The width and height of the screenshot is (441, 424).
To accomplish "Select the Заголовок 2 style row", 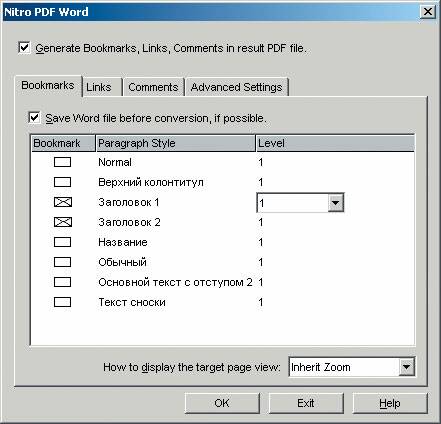I will click(223, 222).
